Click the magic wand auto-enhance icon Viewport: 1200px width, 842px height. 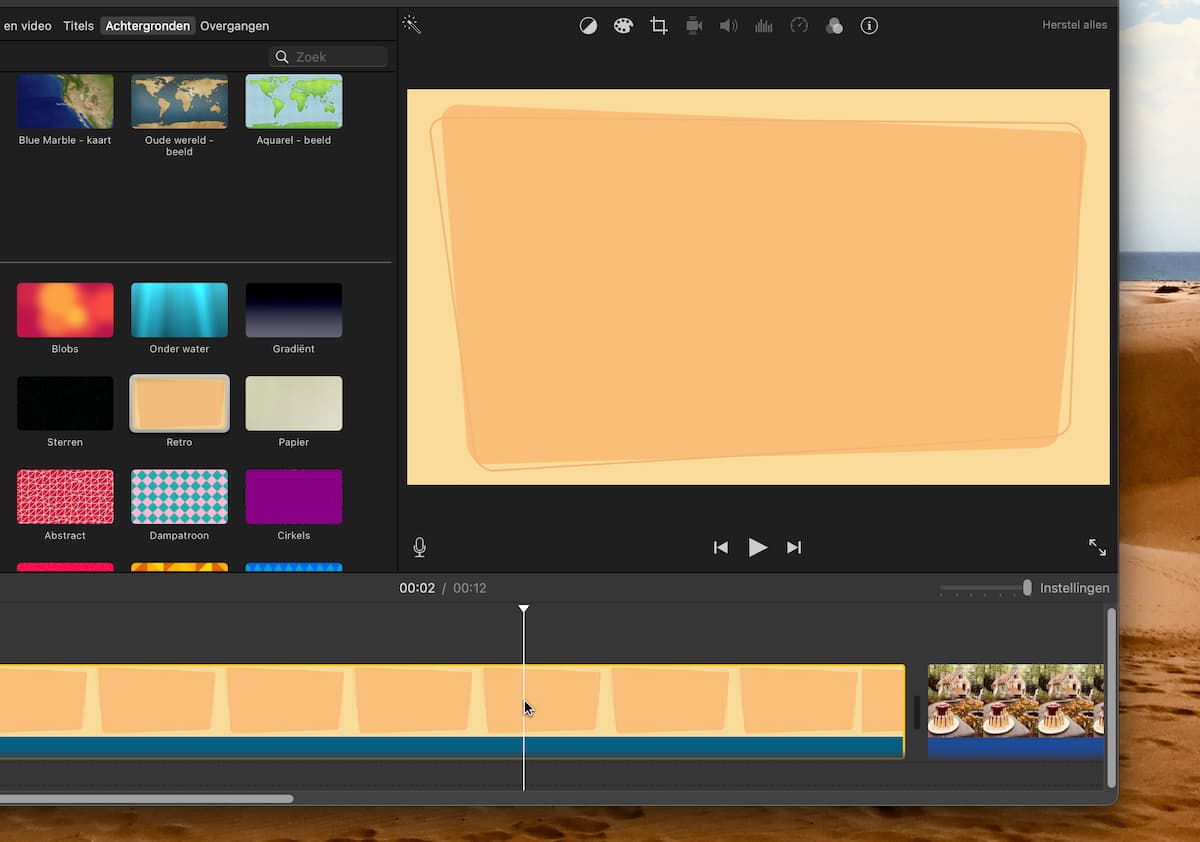(411, 25)
